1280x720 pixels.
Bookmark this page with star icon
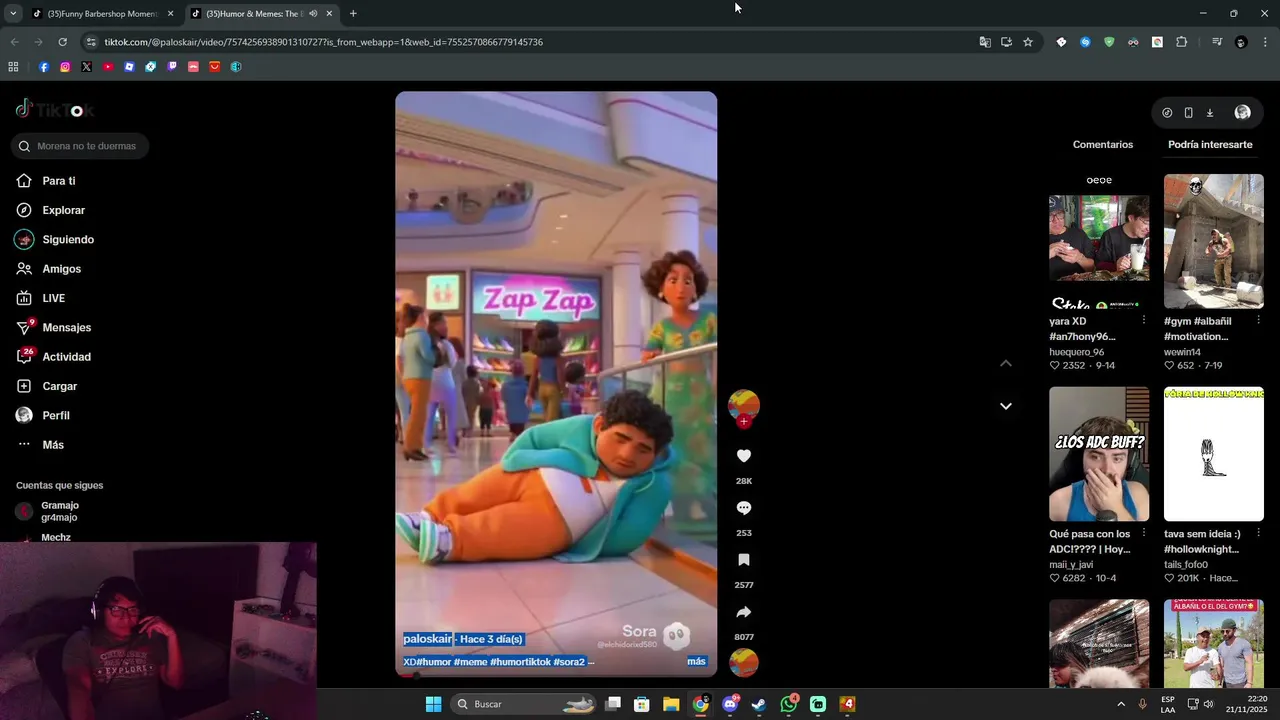pyautogui.click(x=1028, y=42)
